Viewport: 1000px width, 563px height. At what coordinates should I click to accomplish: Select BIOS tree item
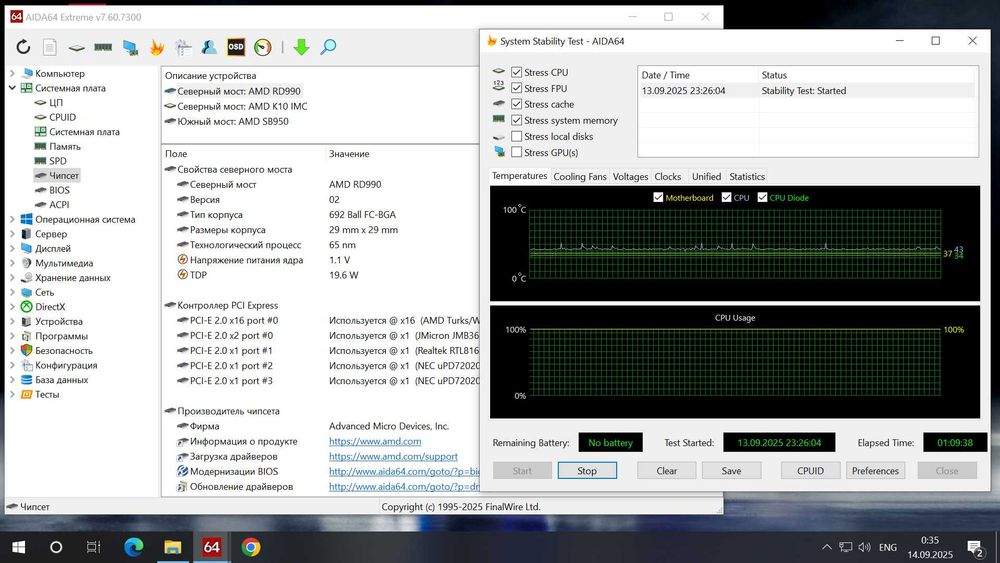click(59, 190)
